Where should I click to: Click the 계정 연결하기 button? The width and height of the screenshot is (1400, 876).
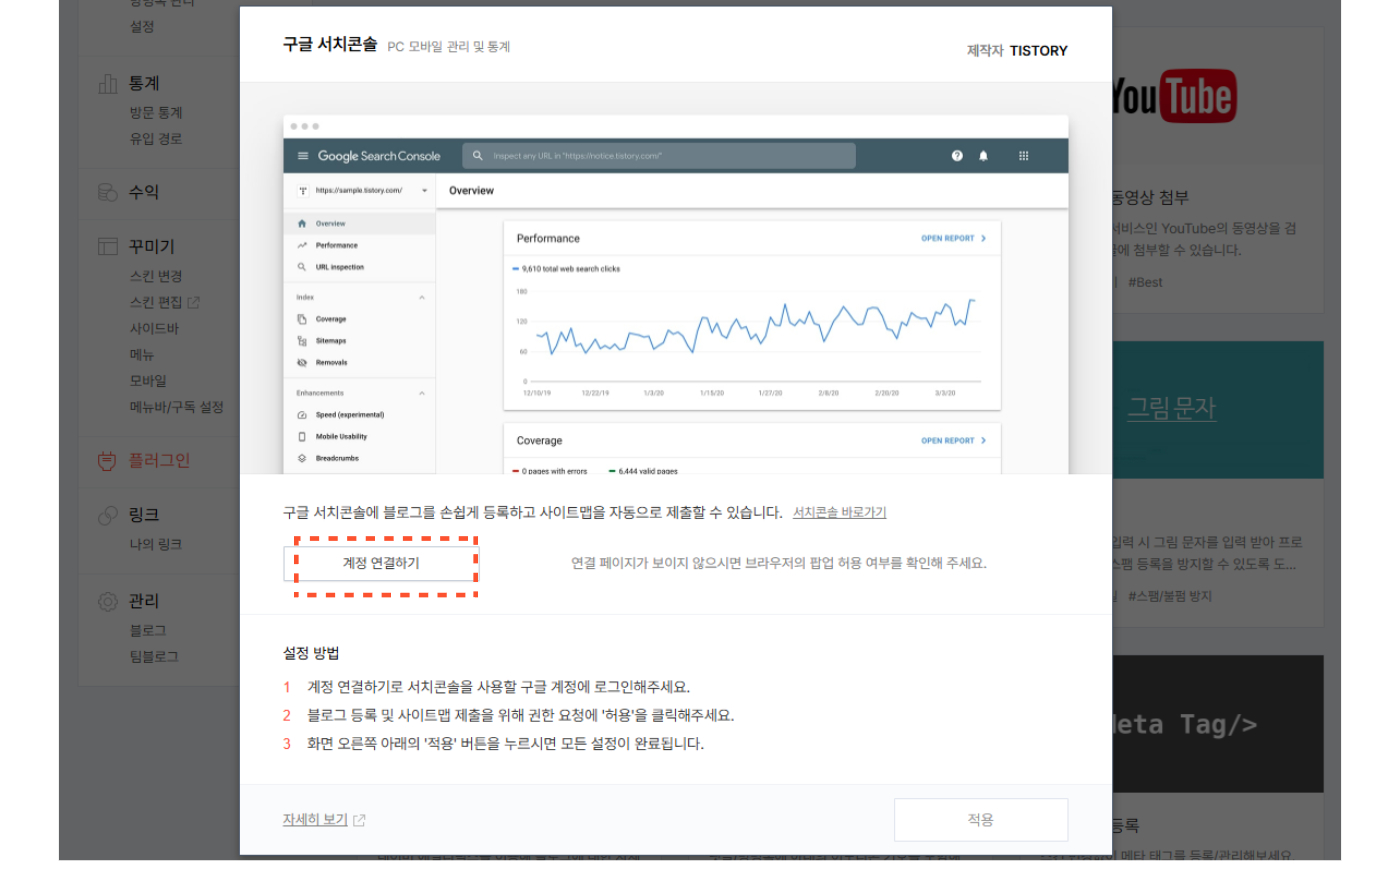pos(380,563)
